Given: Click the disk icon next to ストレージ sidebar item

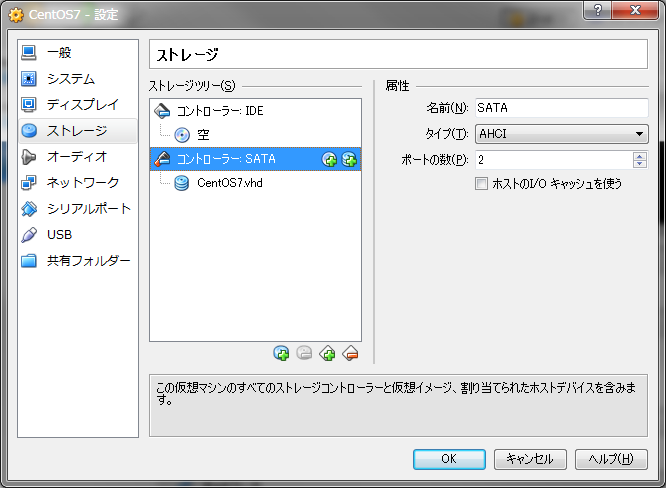Looking at the screenshot, I should click(29, 131).
